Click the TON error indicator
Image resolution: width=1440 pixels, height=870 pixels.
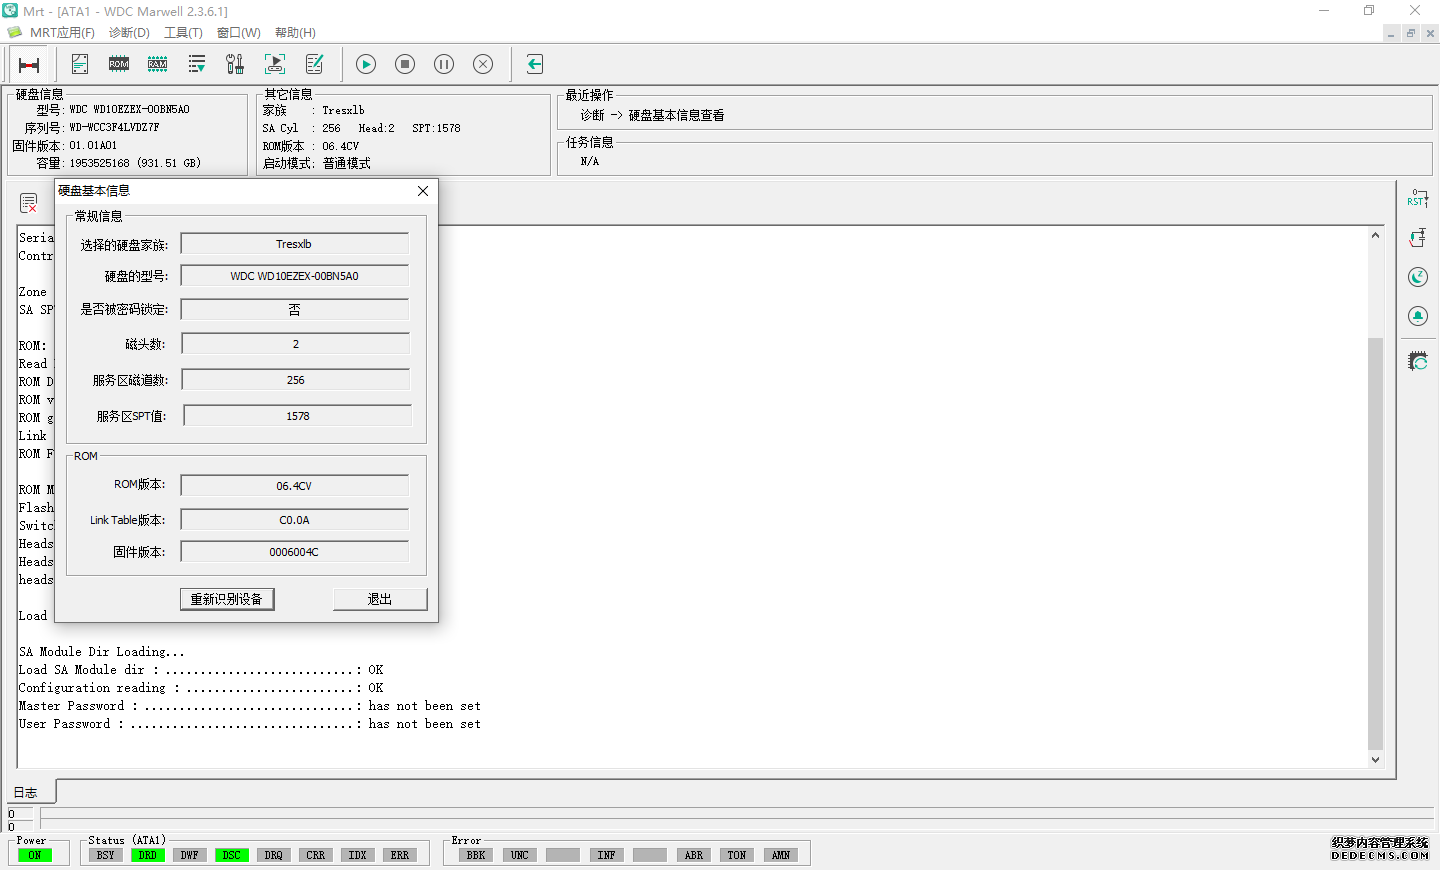[737, 855]
